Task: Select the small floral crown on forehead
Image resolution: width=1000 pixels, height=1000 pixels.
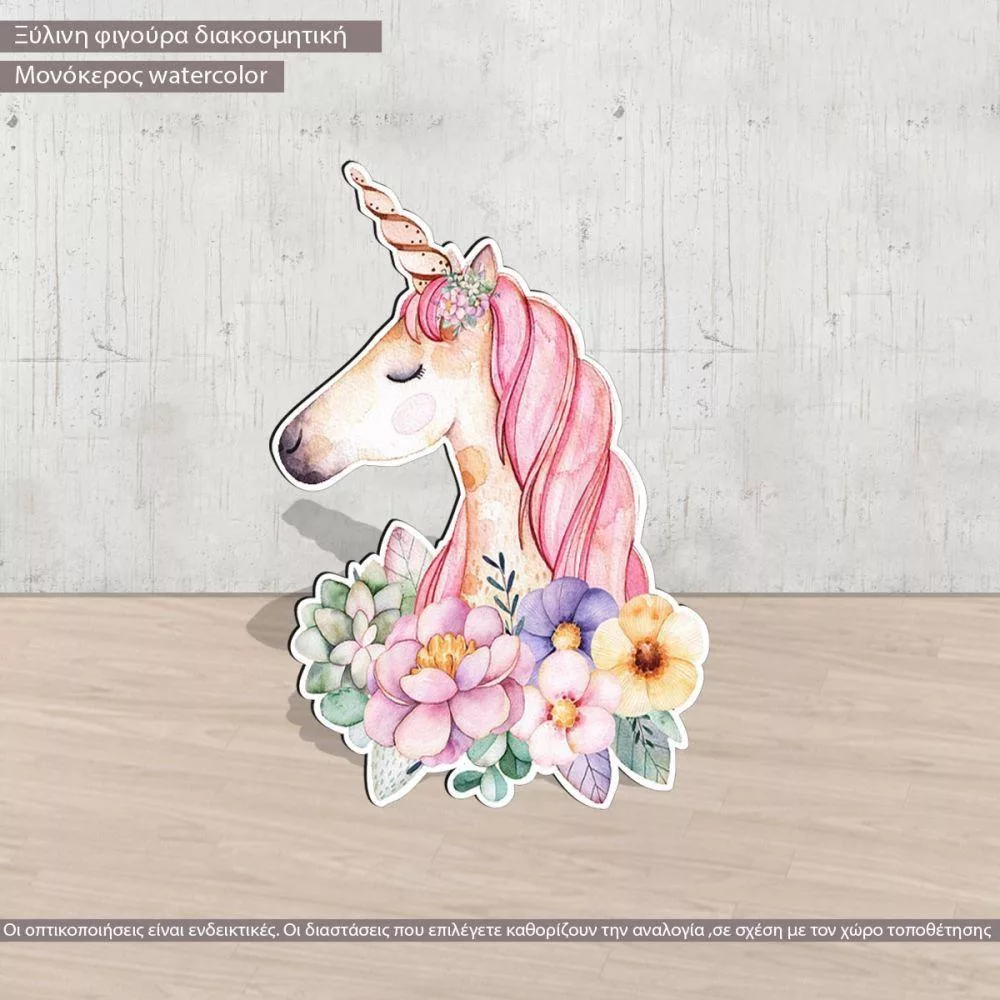Action: pos(462,298)
